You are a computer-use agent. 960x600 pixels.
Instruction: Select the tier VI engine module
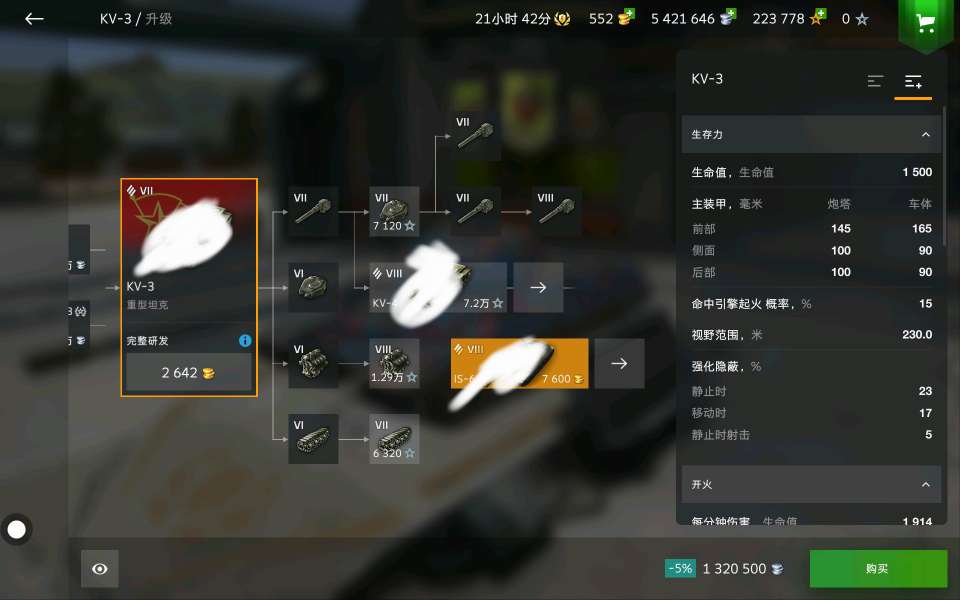click(x=313, y=363)
